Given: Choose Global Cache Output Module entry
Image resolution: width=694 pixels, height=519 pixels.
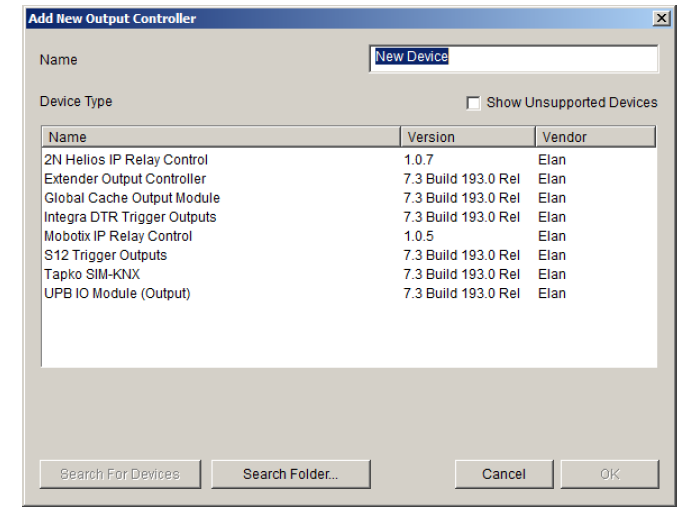Looking at the screenshot, I should coord(132,198).
